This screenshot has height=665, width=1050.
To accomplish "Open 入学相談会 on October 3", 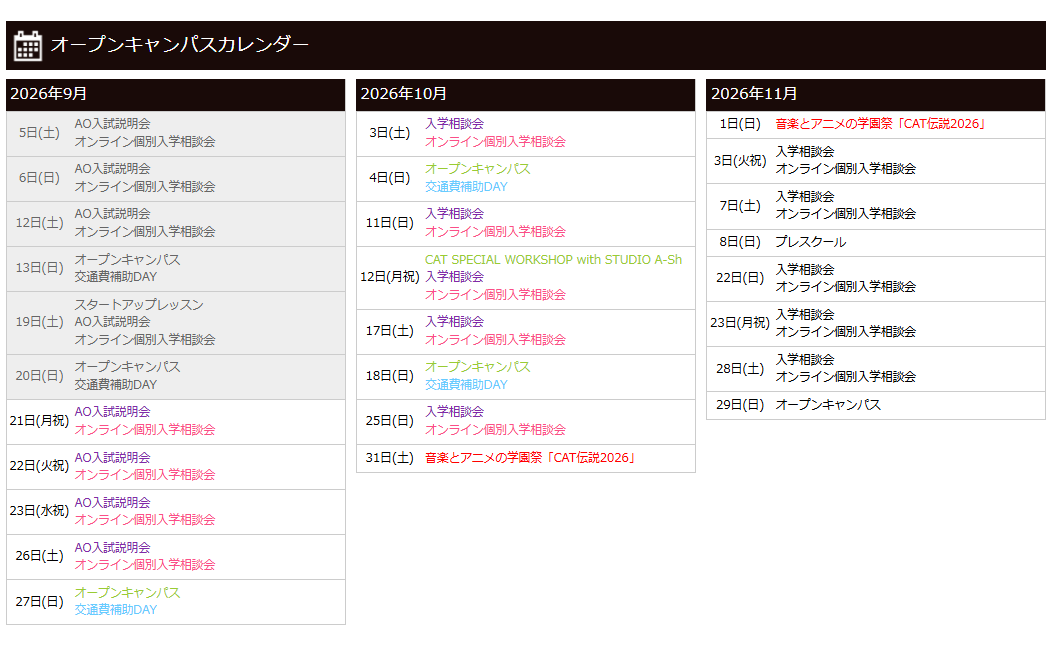I will (454, 124).
